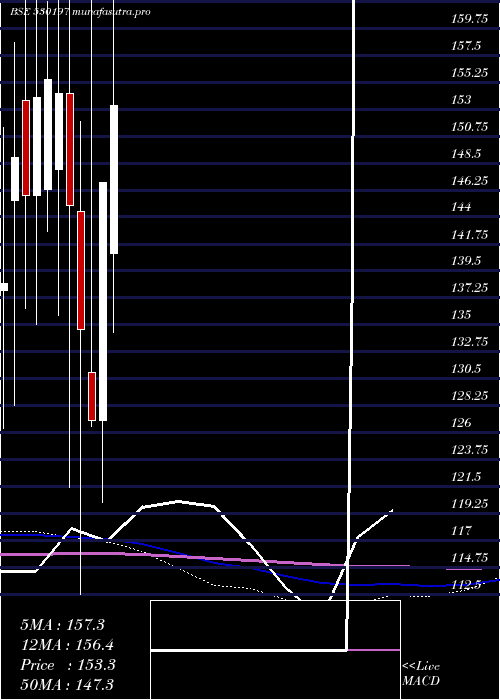This screenshot has width=500, height=700.
Task: Click the 117 price axis label
Action: tap(461, 531)
